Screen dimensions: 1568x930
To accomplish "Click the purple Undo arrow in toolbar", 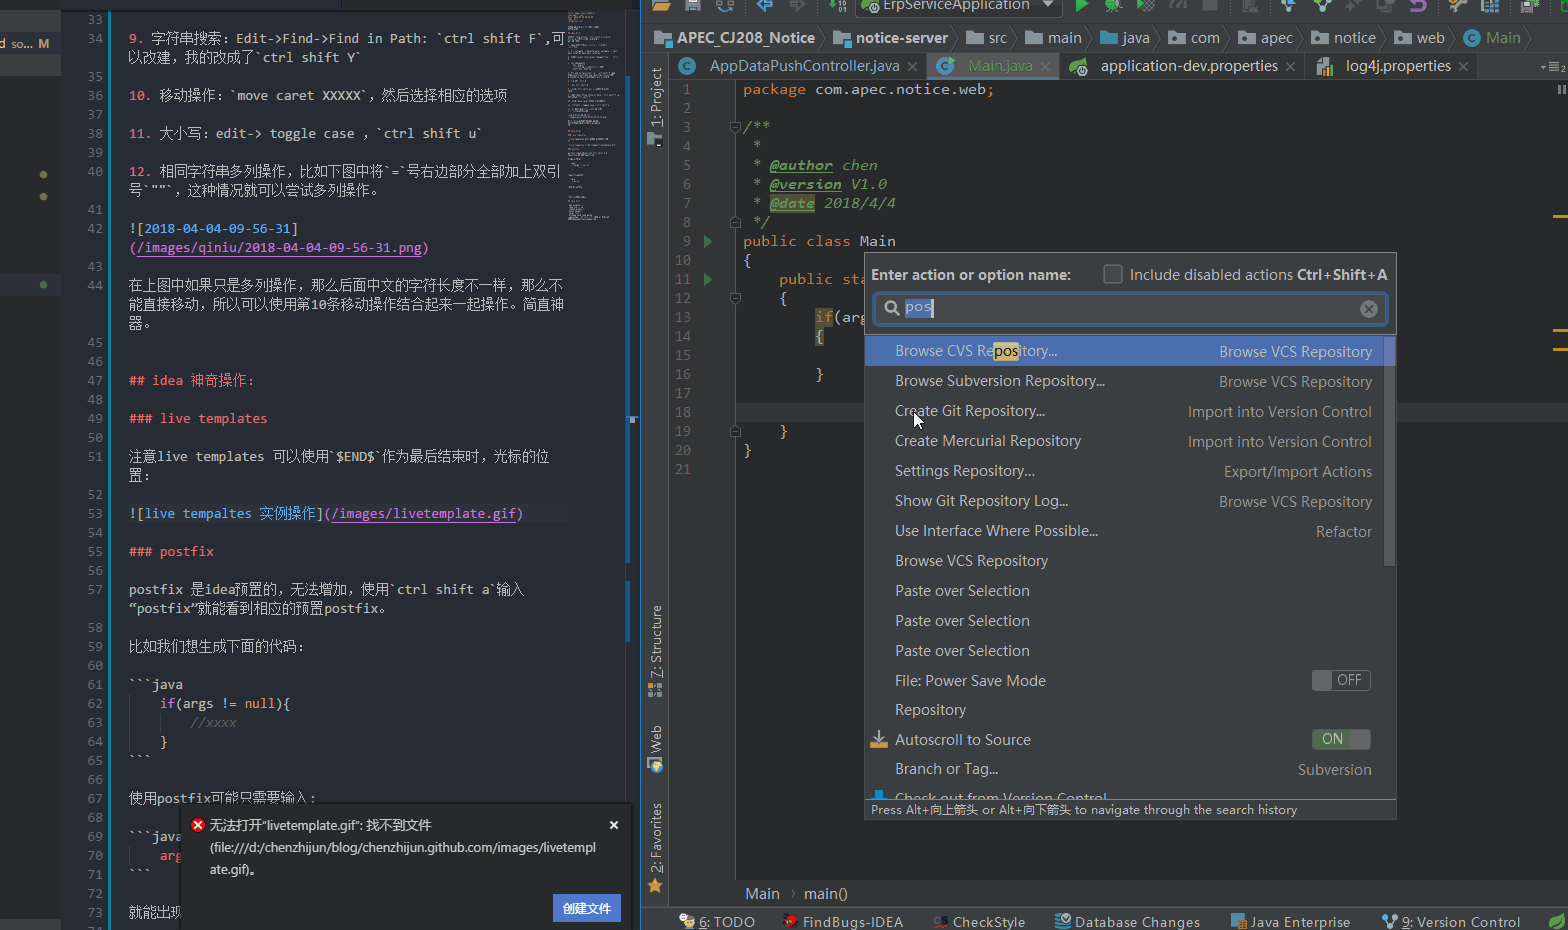I will 1418,5.
